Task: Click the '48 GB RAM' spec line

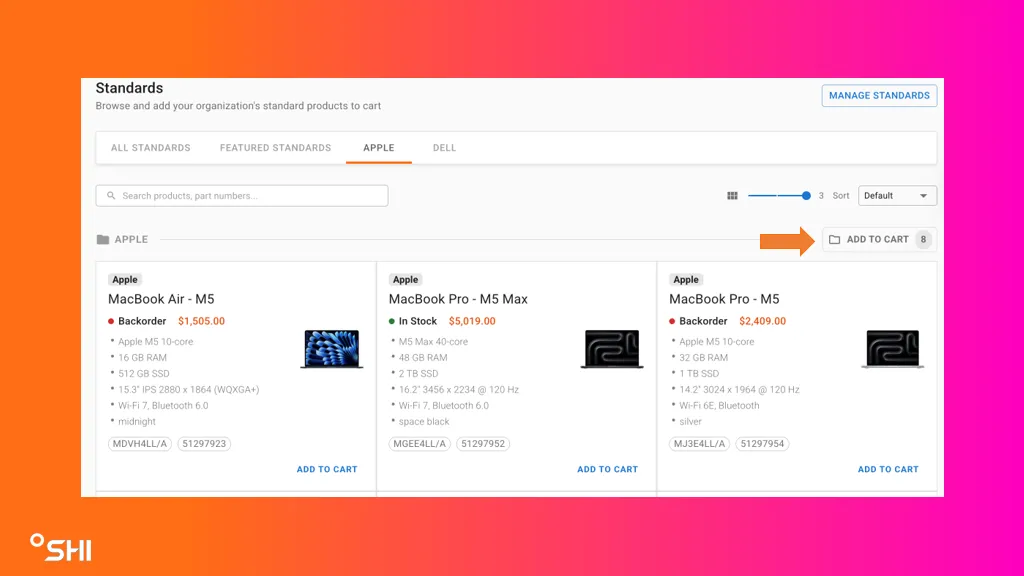Action: pyautogui.click(x=423, y=358)
